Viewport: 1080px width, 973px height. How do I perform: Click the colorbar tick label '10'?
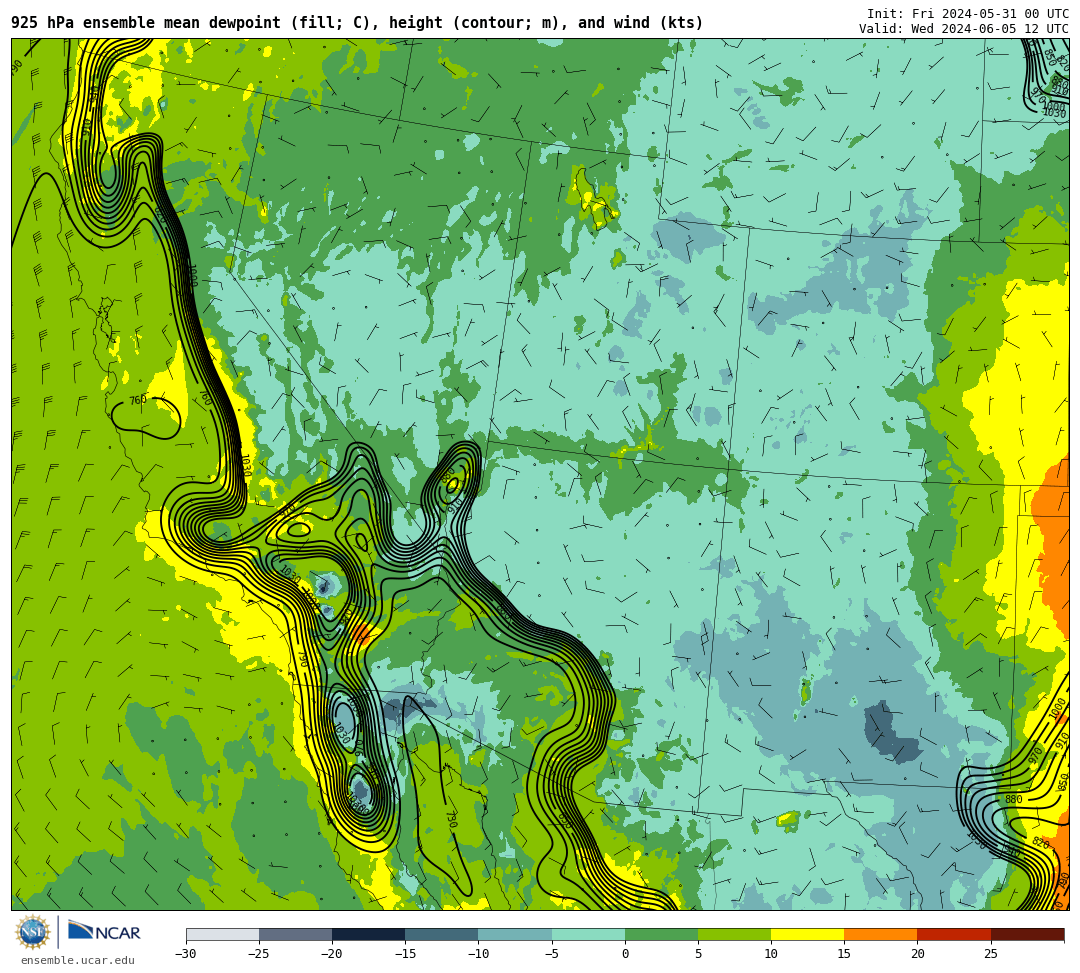click(771, 954)
